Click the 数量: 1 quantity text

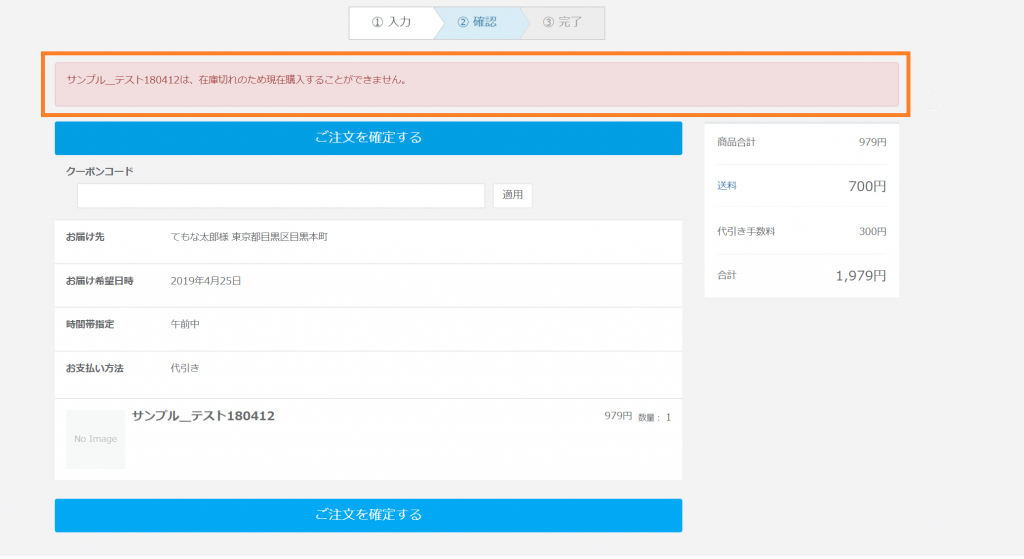click(x=654, y=417)
